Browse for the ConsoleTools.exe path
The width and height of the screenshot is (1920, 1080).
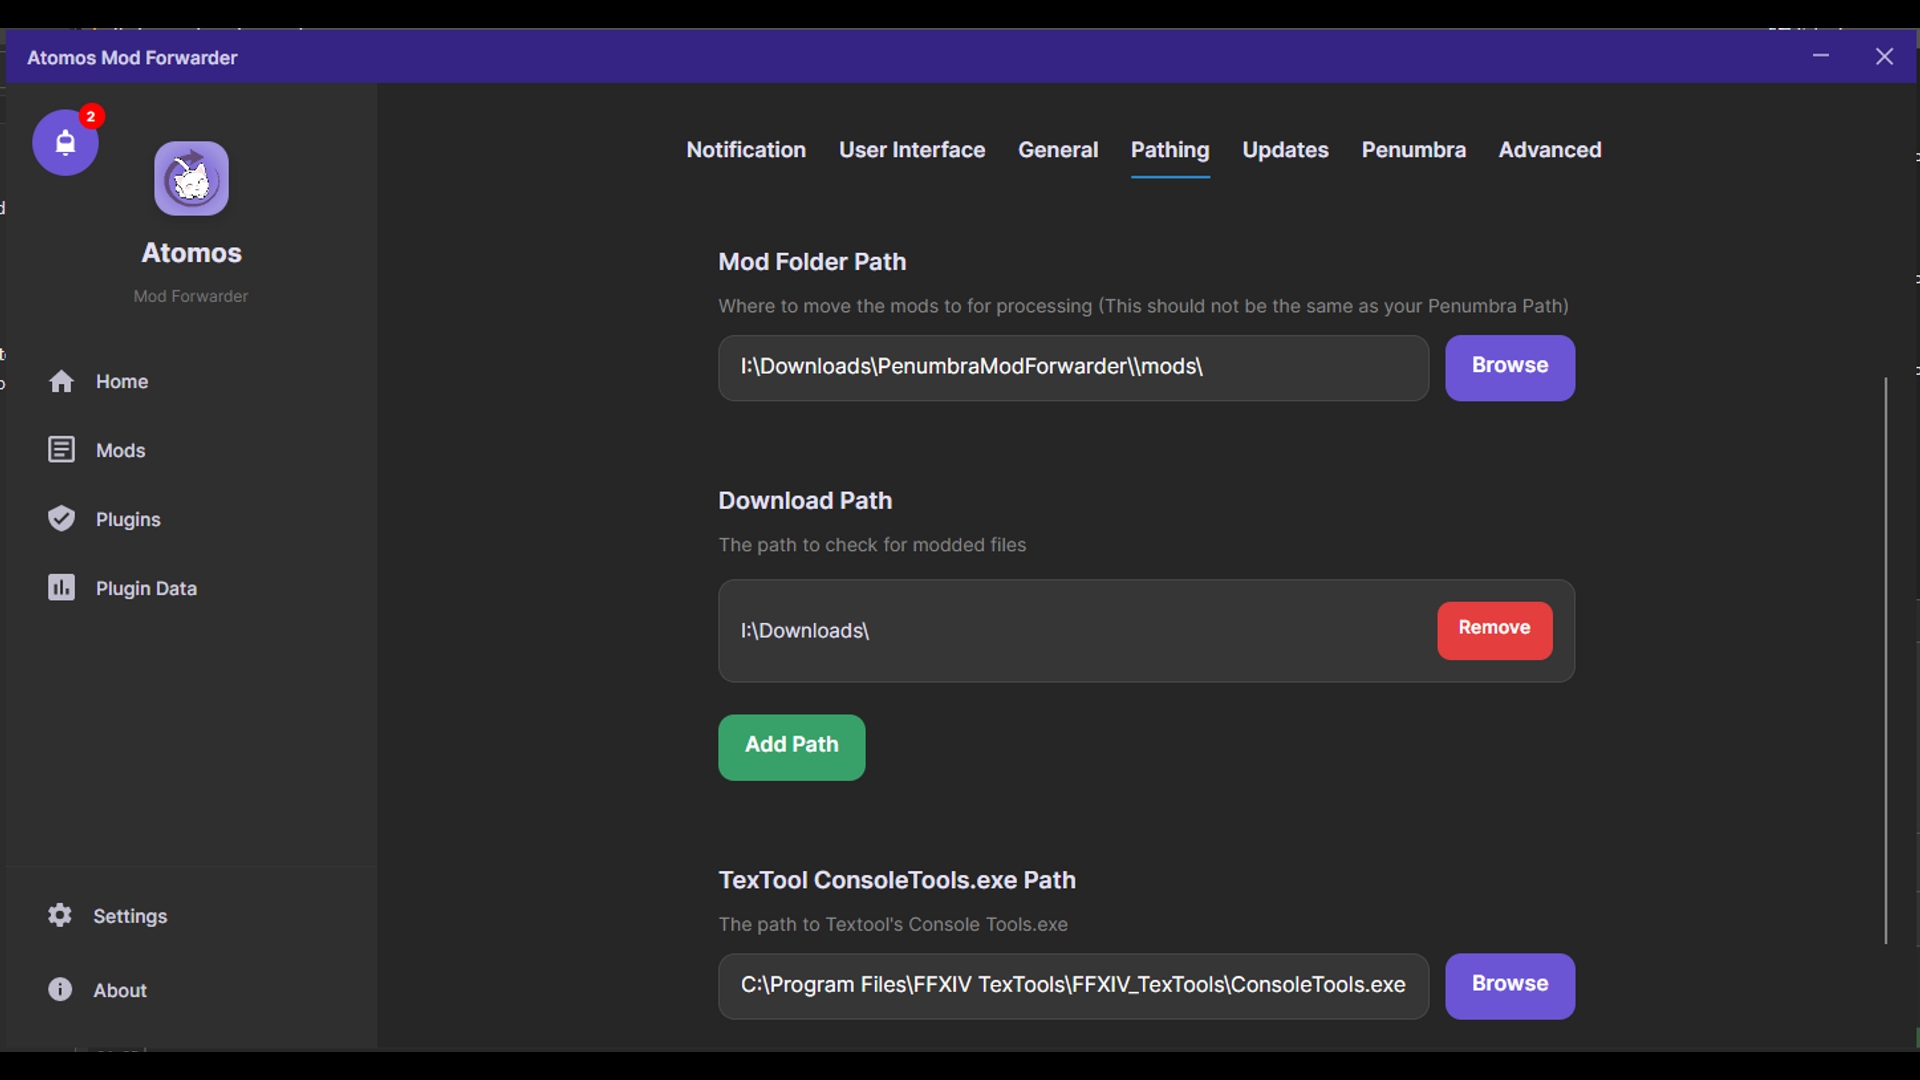pos(1510,986)
